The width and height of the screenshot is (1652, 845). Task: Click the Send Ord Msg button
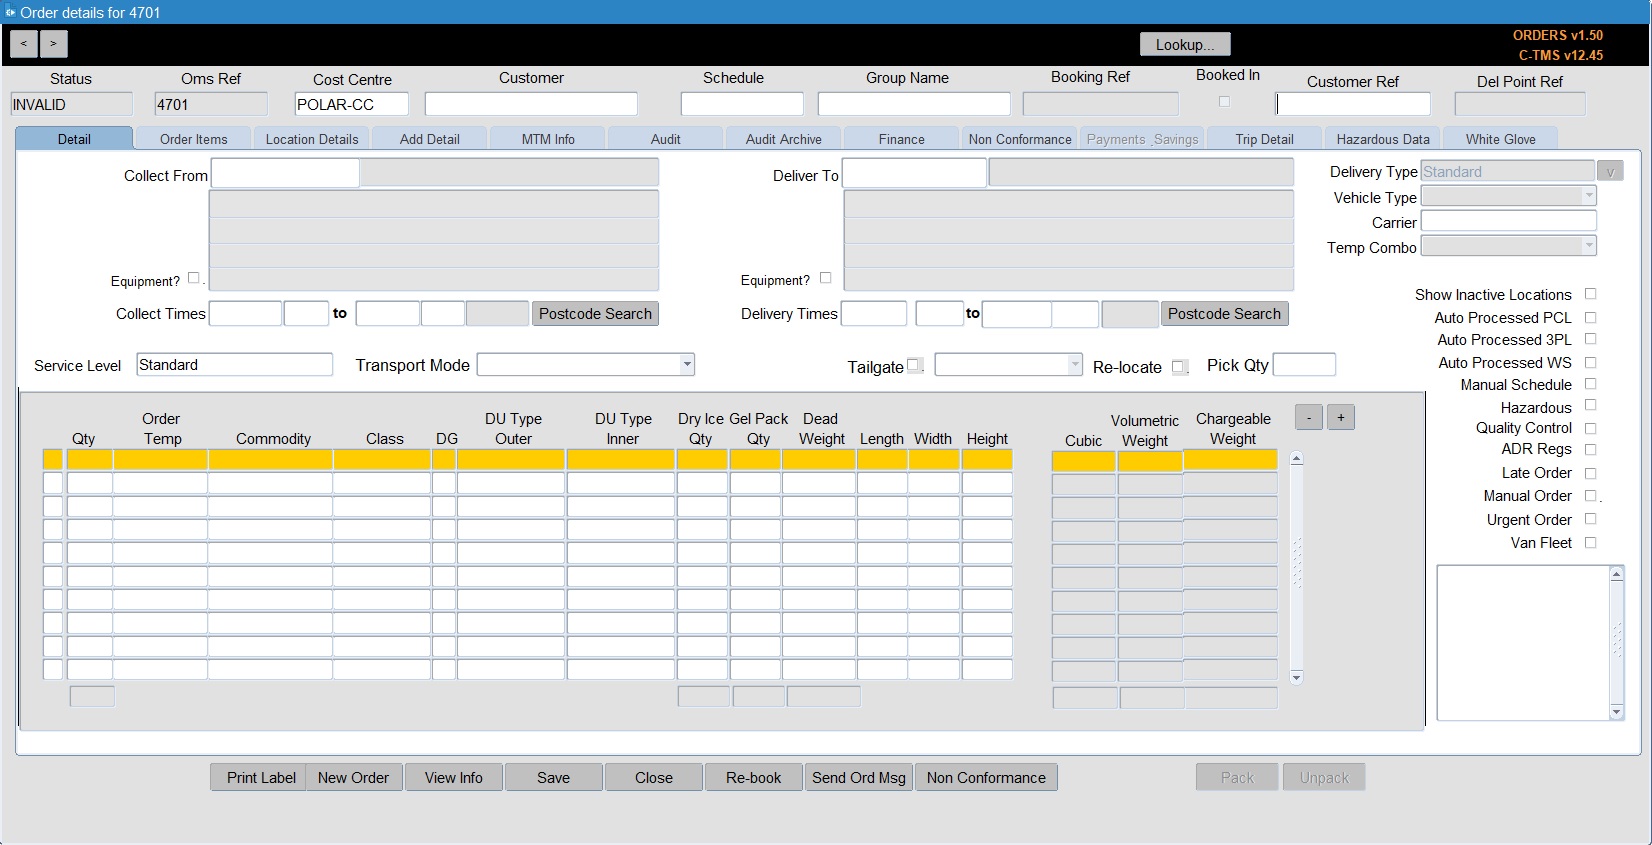click(x=859, y=777)
